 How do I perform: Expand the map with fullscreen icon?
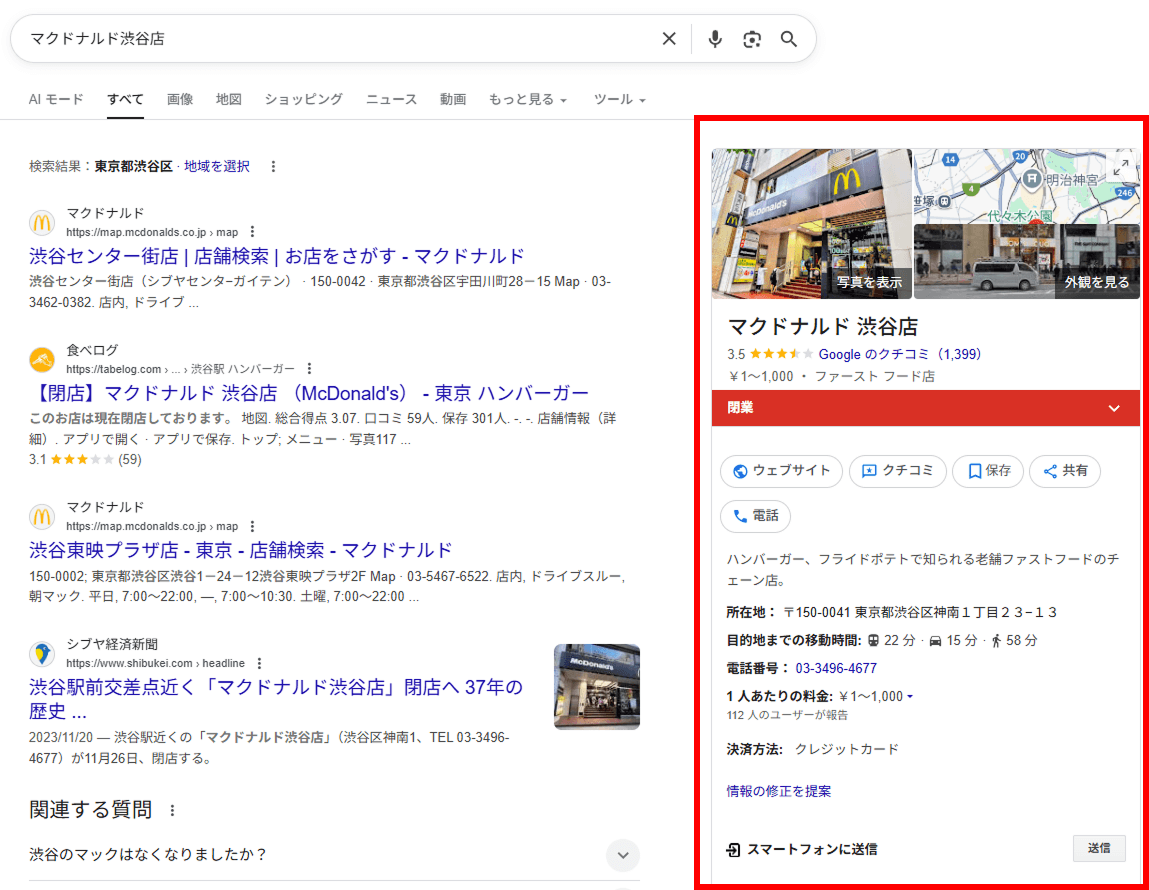[1121, 167]
